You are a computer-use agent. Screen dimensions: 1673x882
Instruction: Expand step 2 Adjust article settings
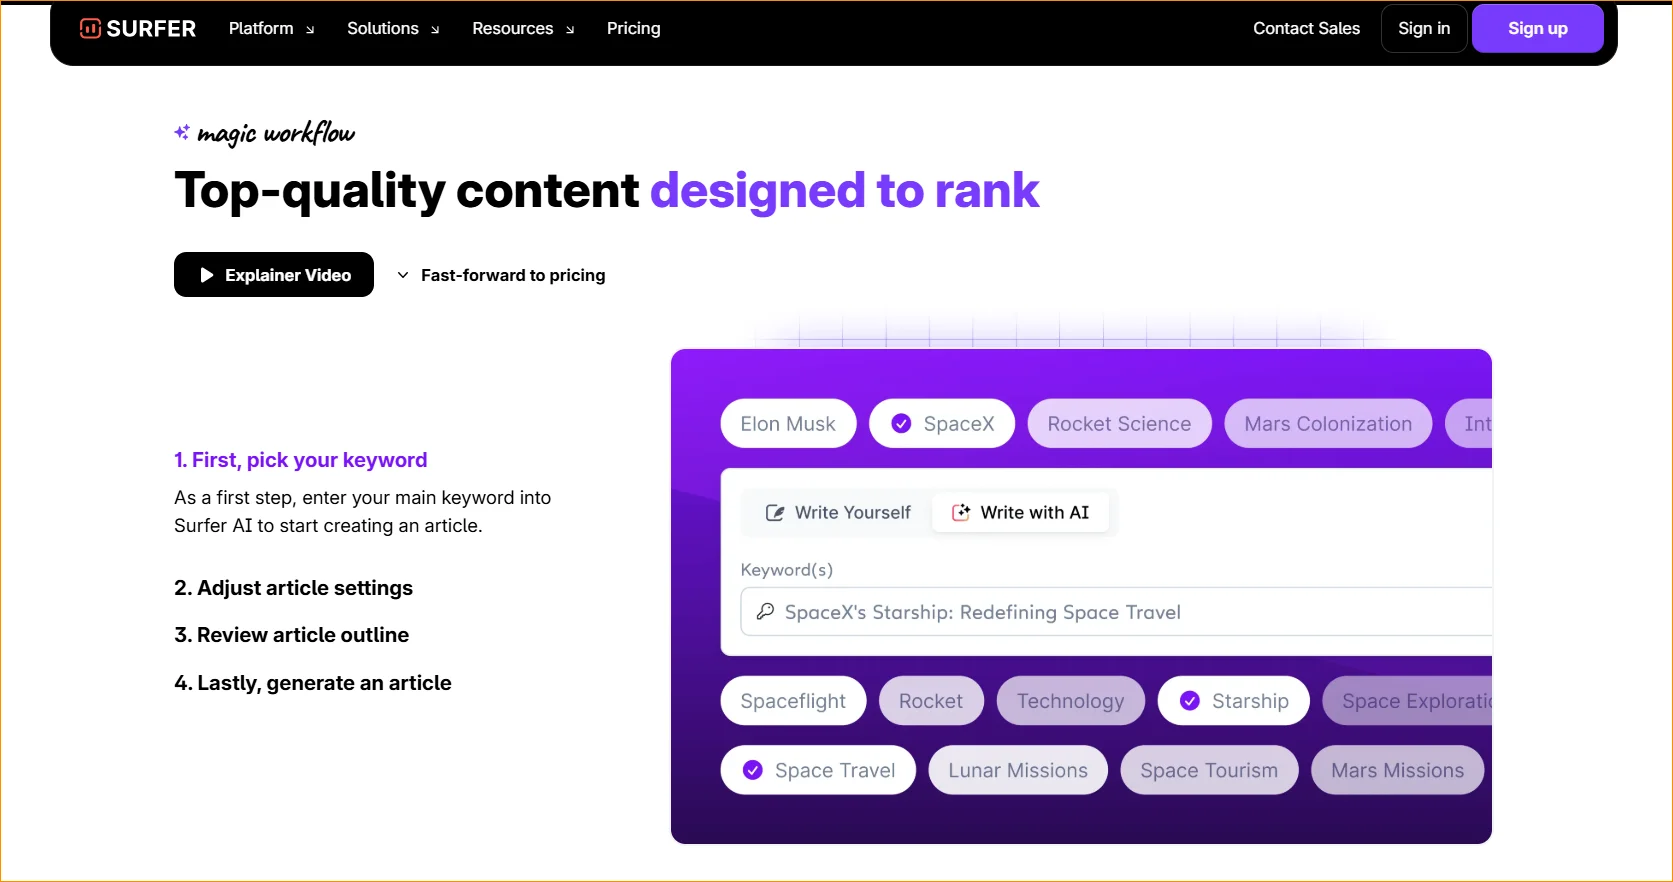click(x=293, y=588)
